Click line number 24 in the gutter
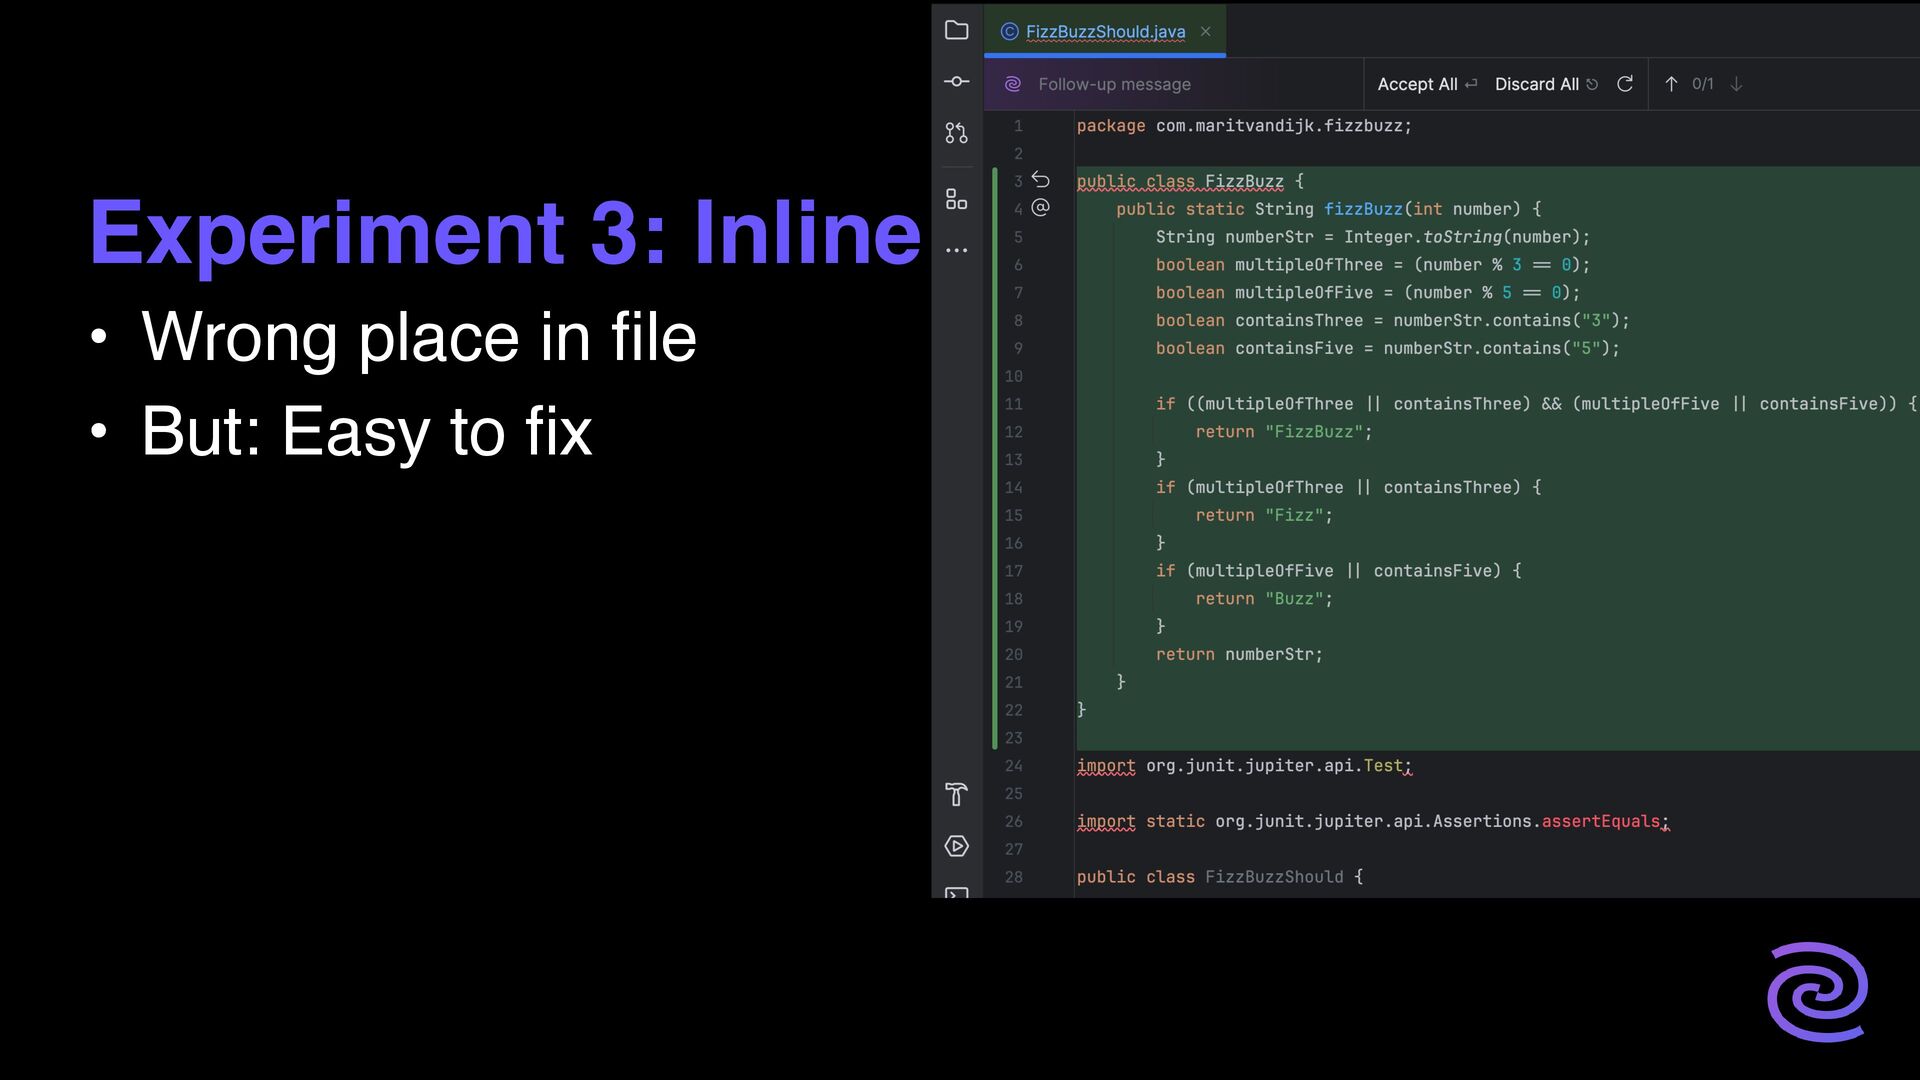The image size is (1920, 1080). pyautogui.click(x=1013, y=766)
